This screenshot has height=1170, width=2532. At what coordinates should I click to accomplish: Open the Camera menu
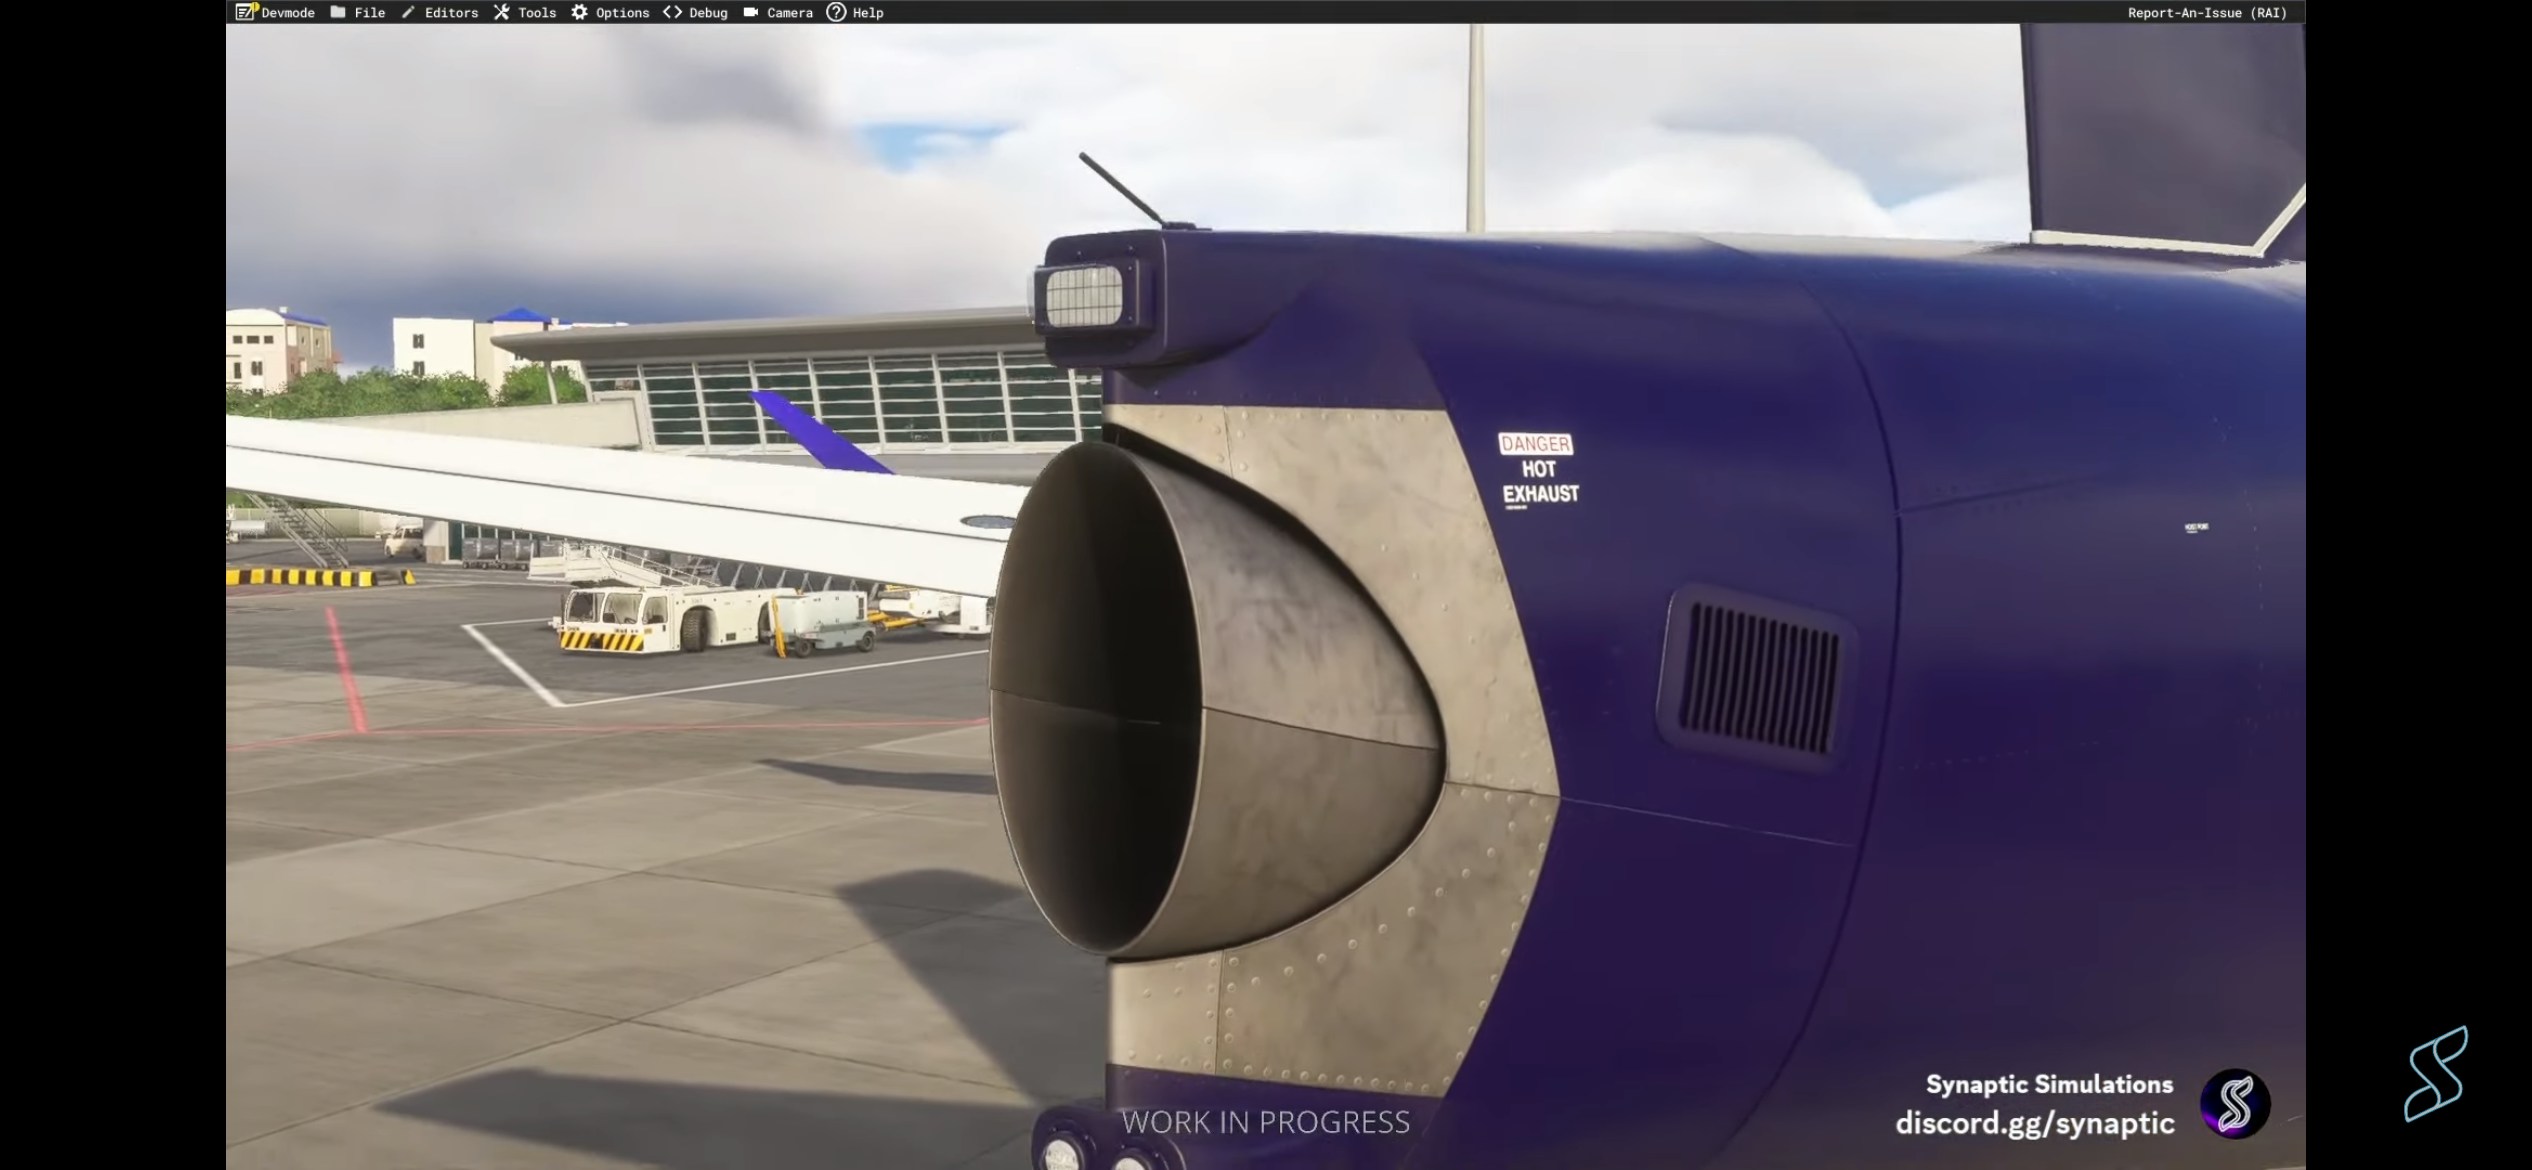[x=790, y=13]
